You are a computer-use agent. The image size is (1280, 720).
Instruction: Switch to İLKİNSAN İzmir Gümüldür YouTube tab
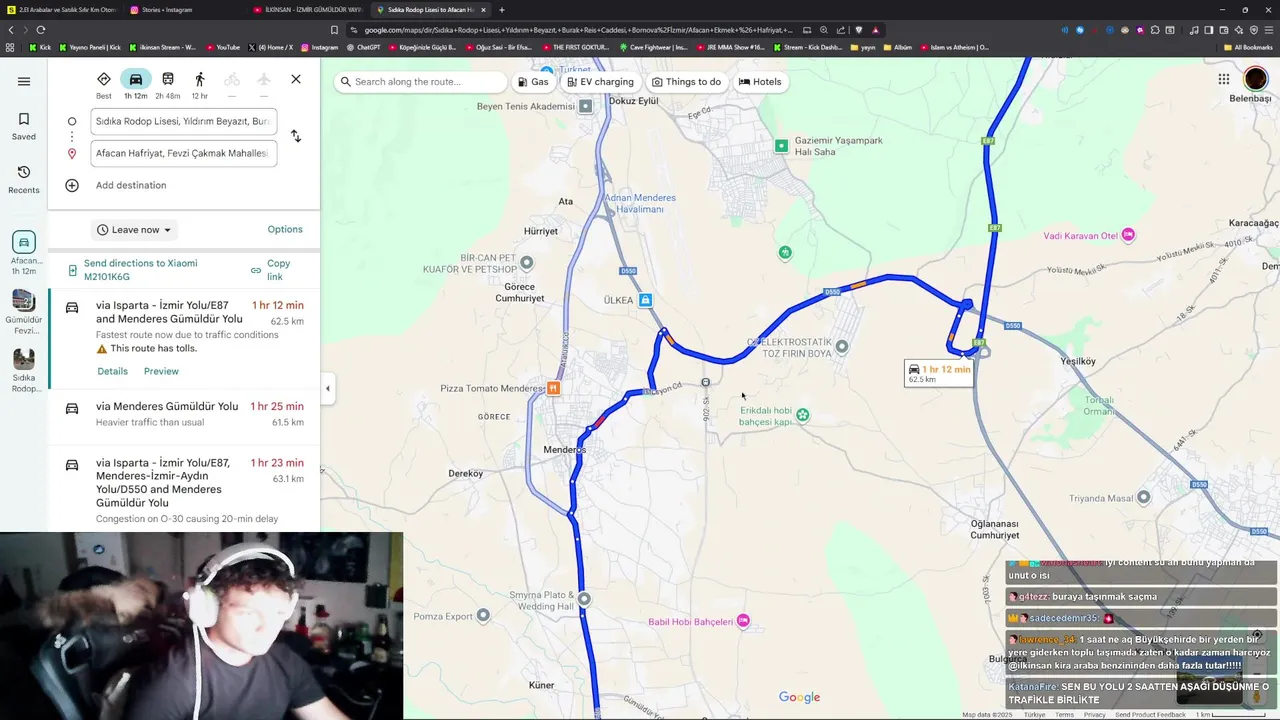[x=307, y=10]
